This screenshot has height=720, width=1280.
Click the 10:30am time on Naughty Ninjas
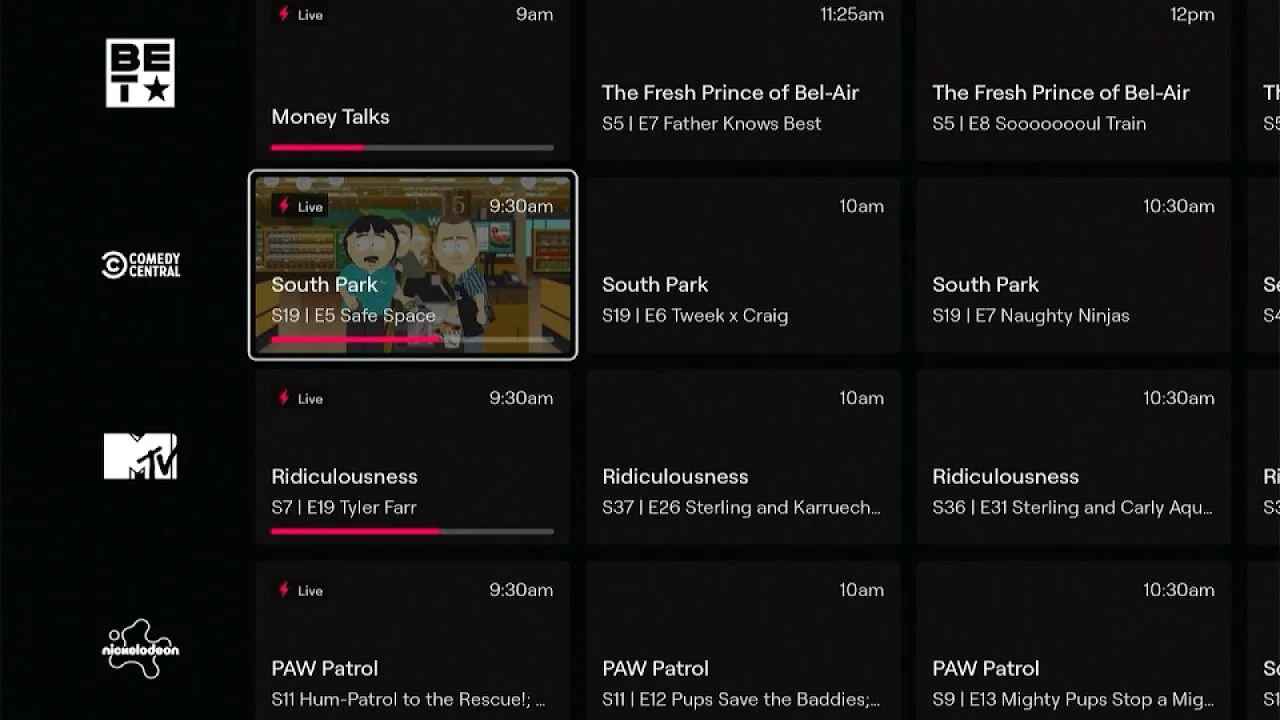point(1179,207)
